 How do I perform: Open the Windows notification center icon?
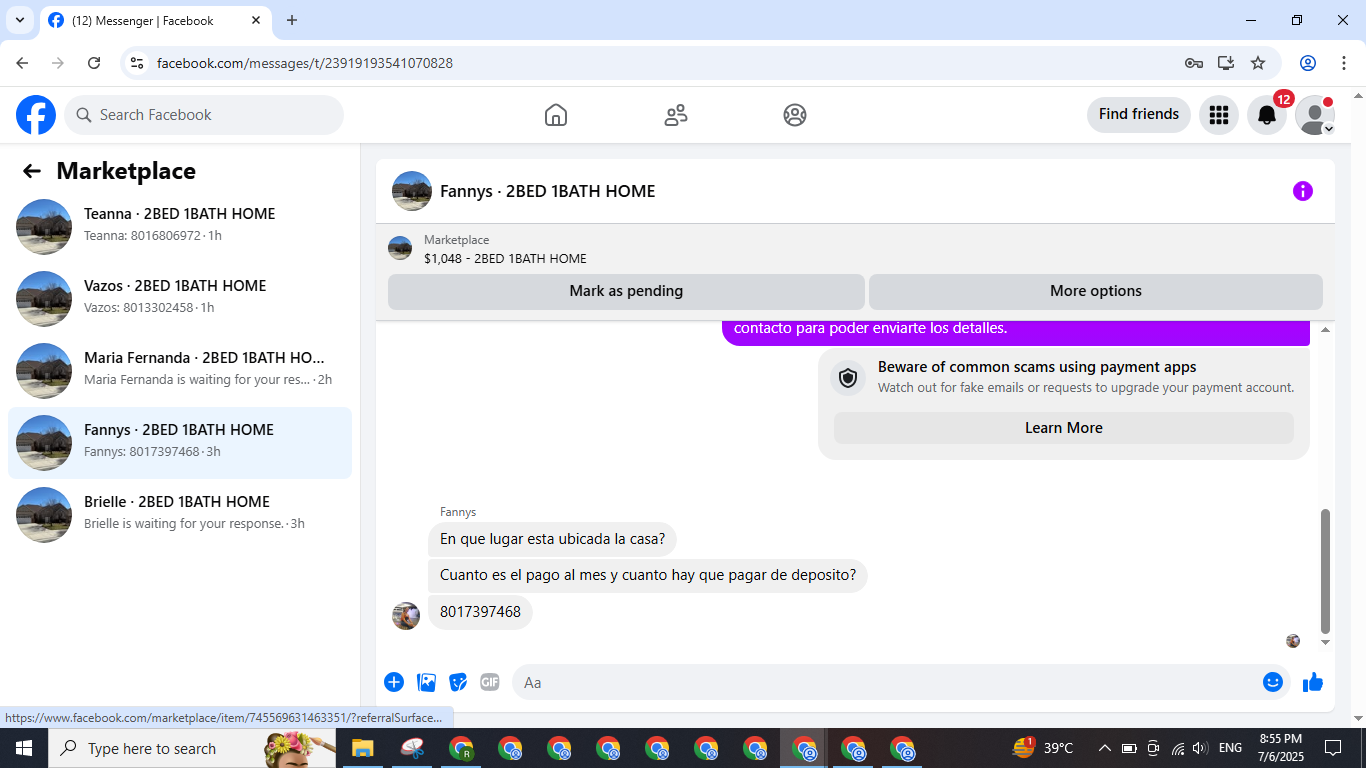click(x=1332, y=748)
